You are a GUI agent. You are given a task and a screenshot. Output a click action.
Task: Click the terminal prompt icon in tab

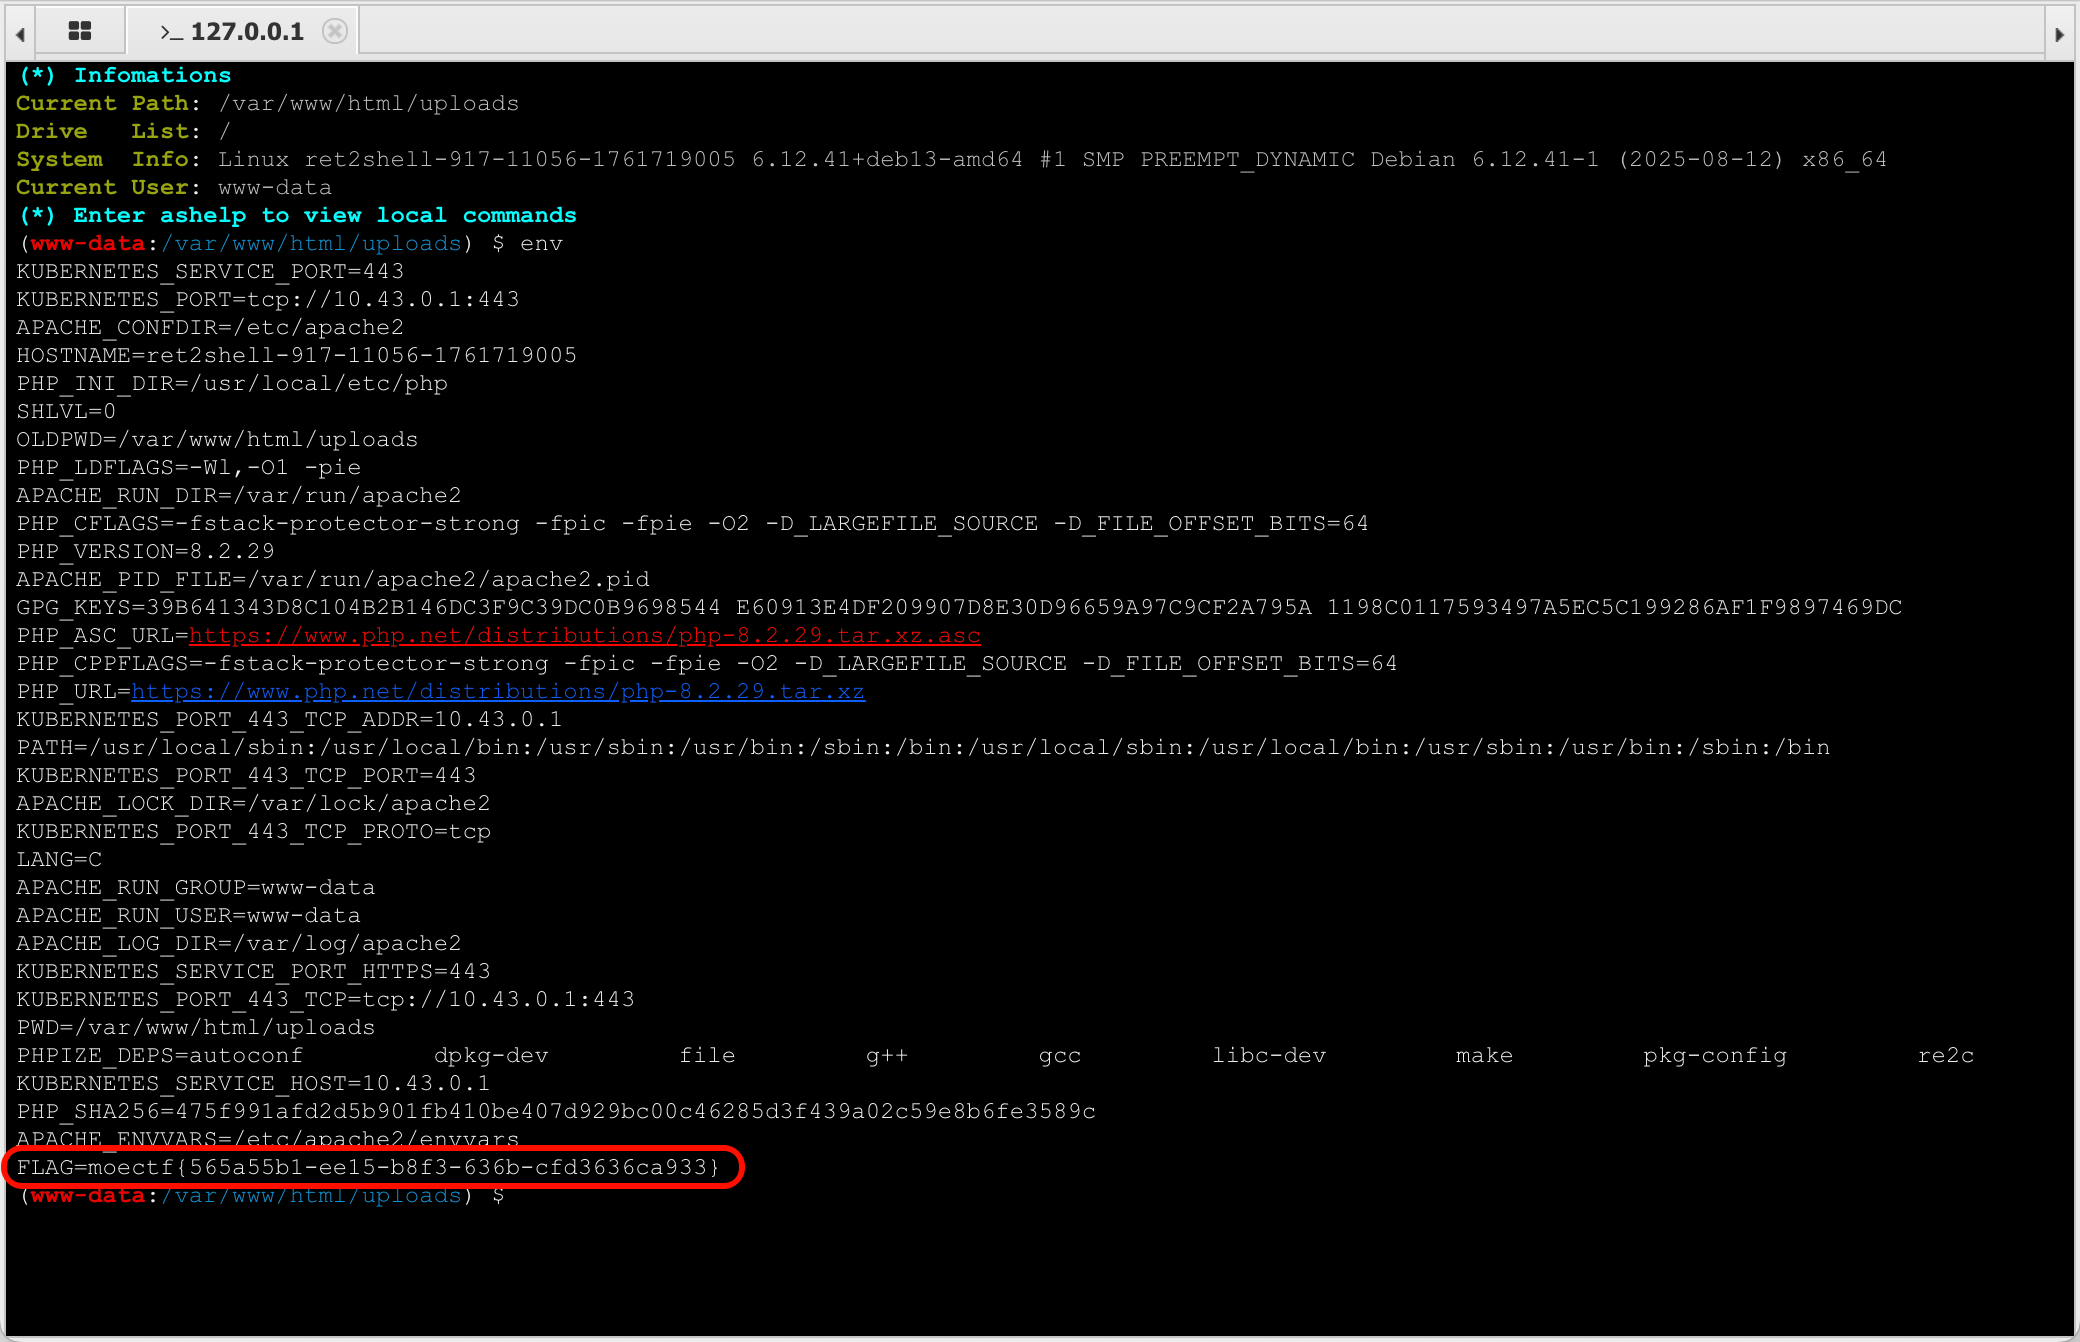coord(171,32)
